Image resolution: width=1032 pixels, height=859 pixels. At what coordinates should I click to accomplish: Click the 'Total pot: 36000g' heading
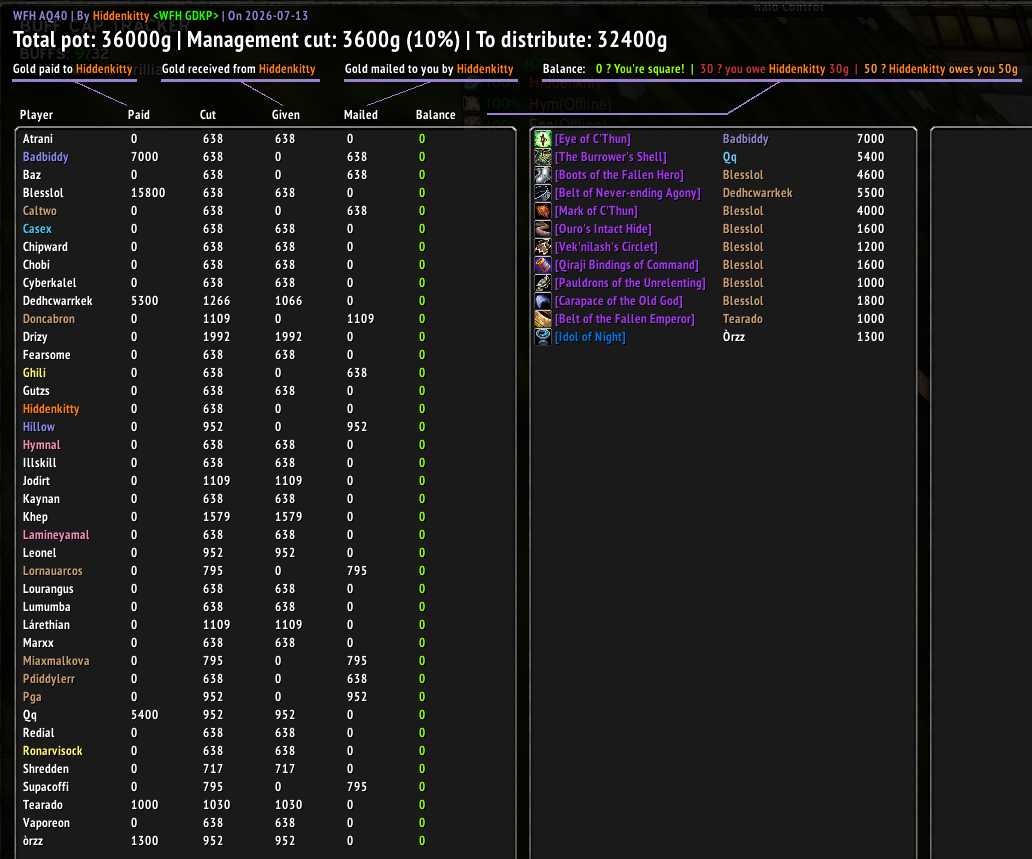pos(91,39)
